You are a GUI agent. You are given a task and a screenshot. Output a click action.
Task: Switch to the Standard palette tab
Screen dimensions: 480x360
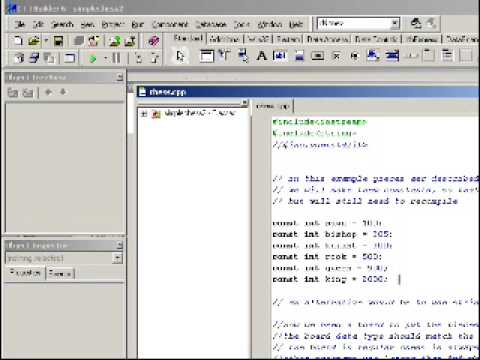(x=189, y=38)
